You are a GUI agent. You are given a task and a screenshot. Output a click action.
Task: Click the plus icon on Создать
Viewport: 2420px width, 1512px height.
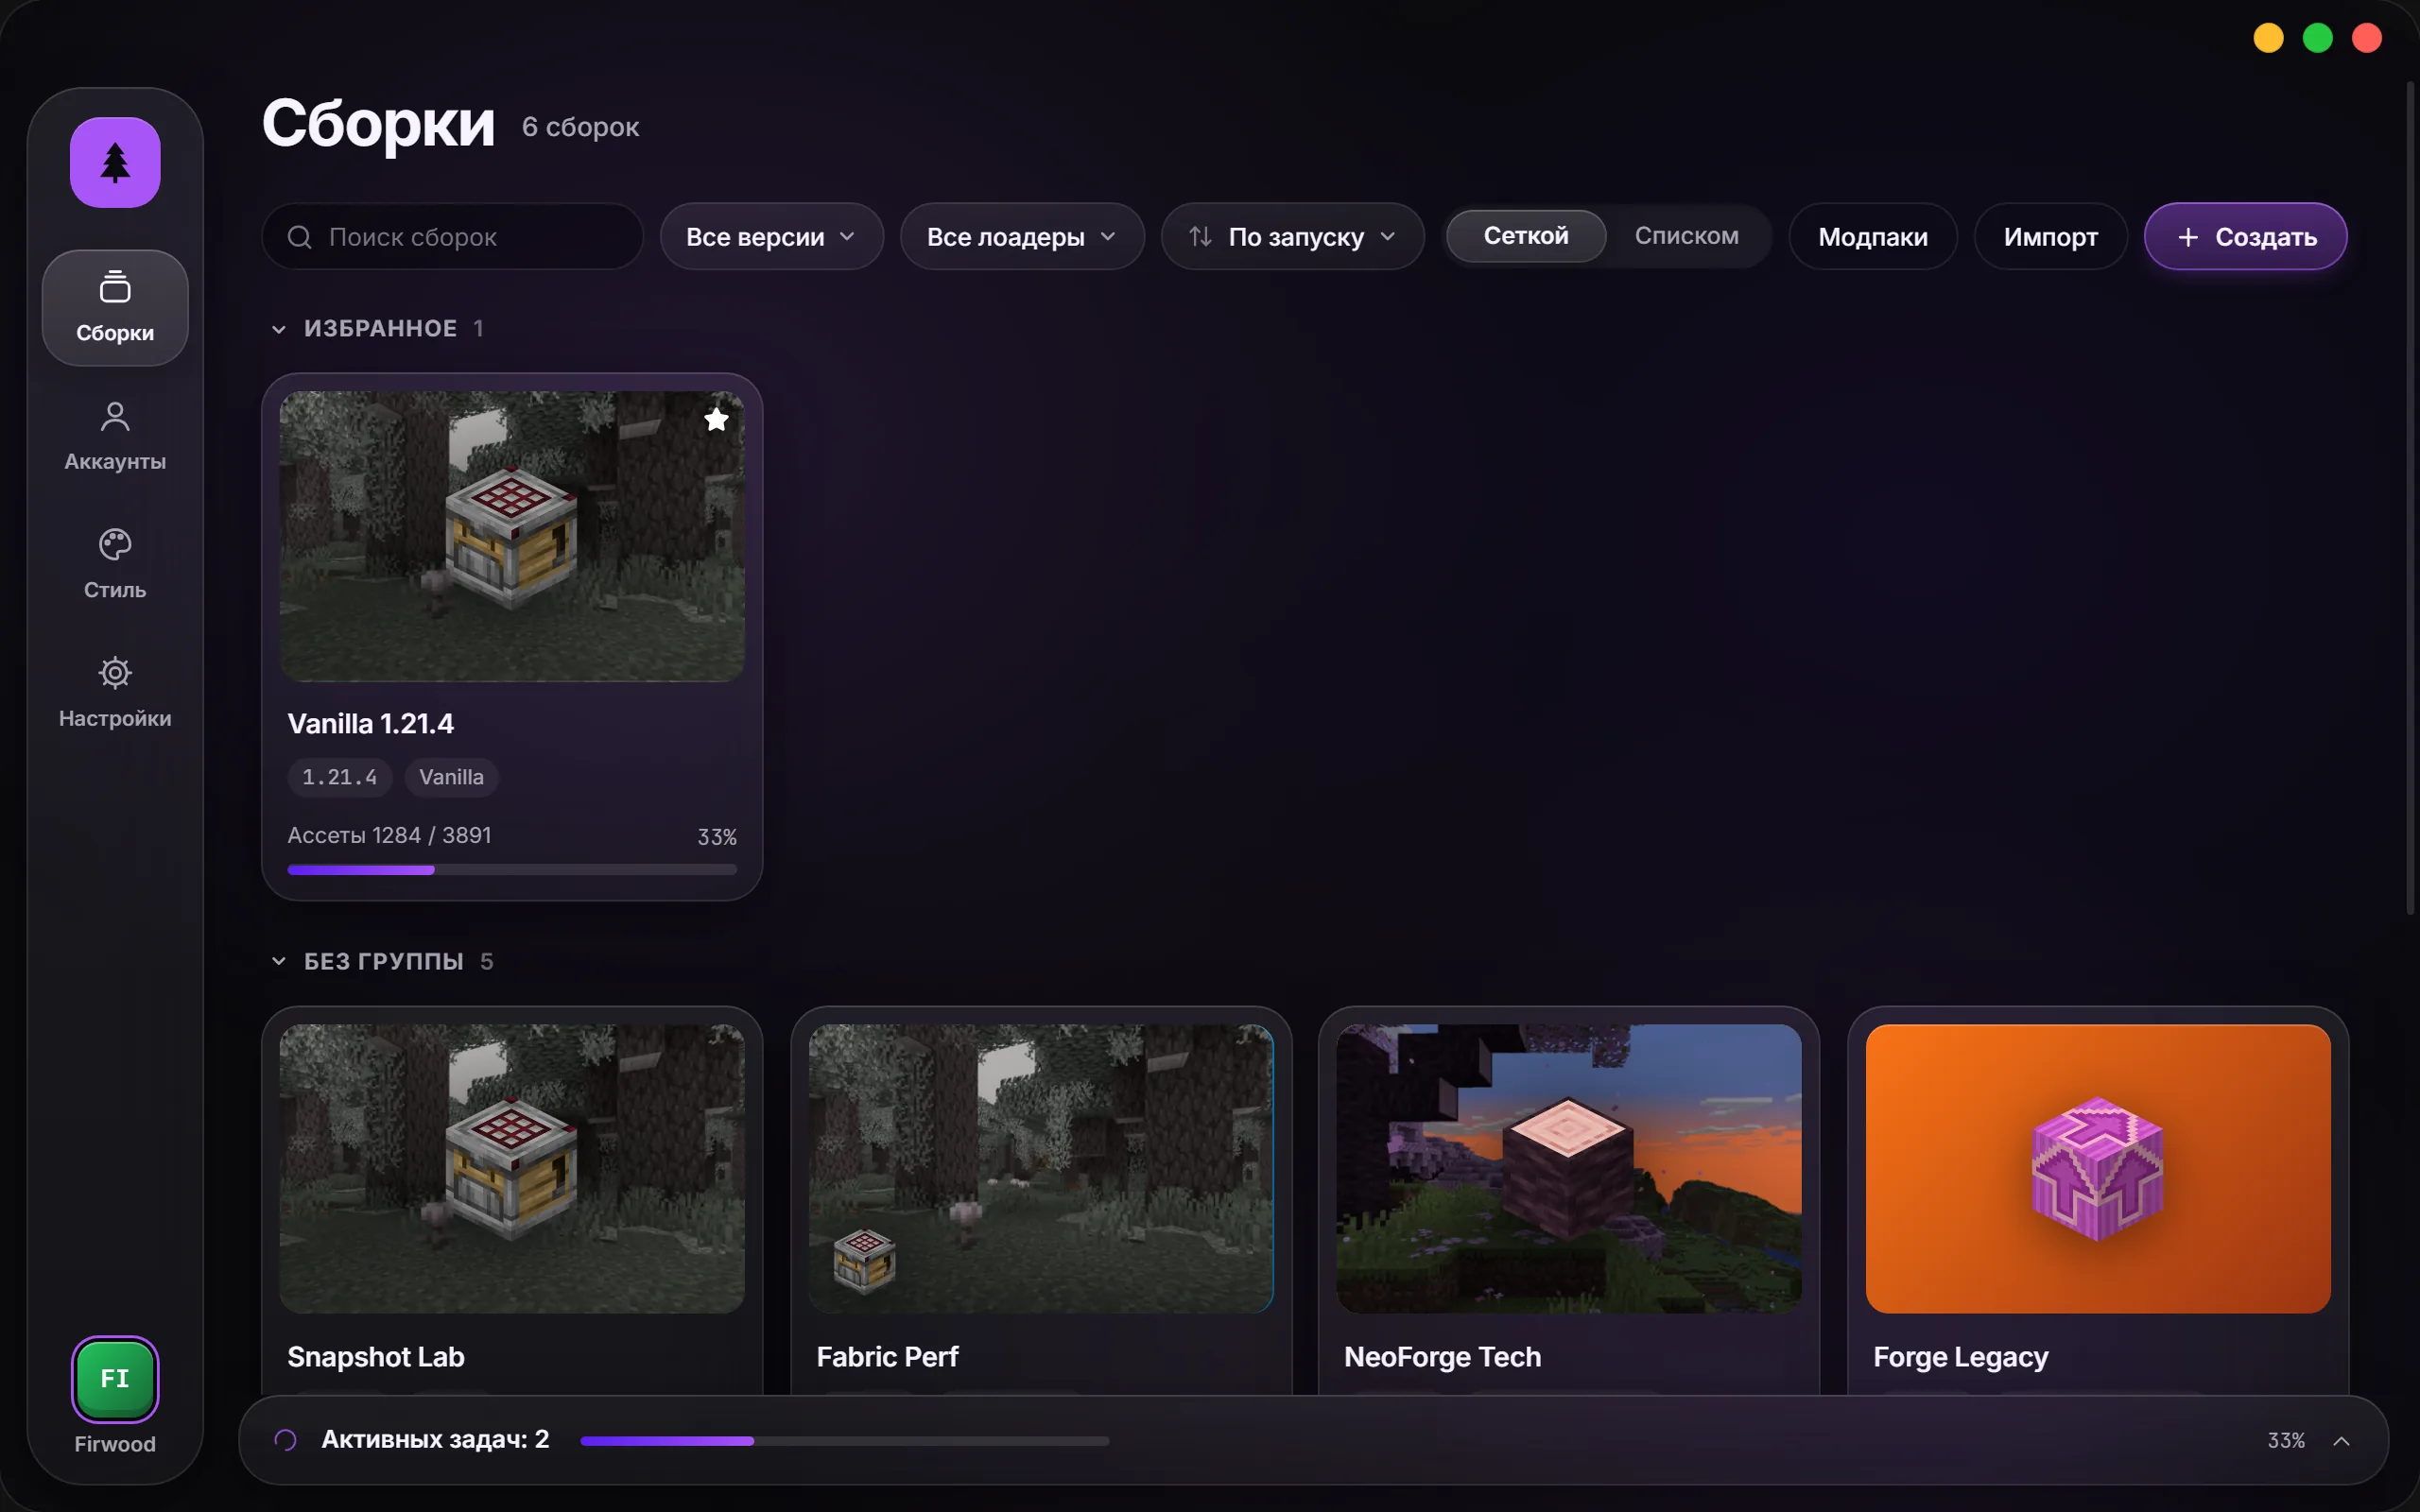(x=2188, y=237)
